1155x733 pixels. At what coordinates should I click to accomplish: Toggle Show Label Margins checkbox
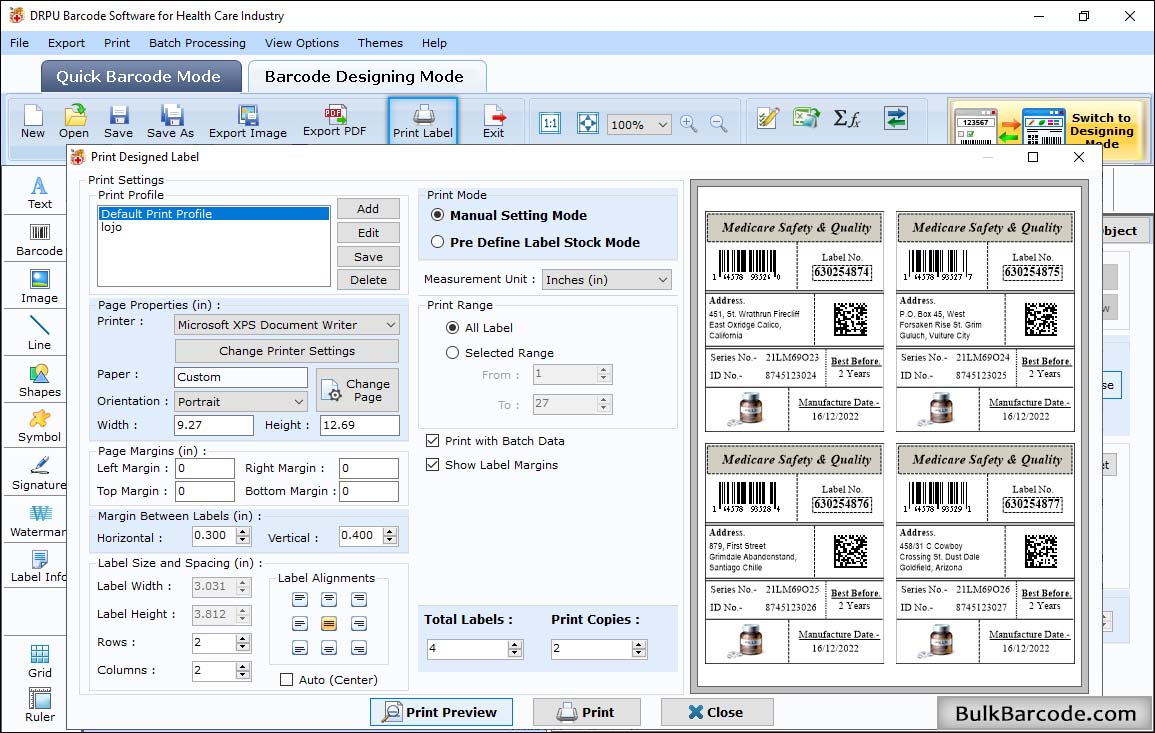click(432, 465)
